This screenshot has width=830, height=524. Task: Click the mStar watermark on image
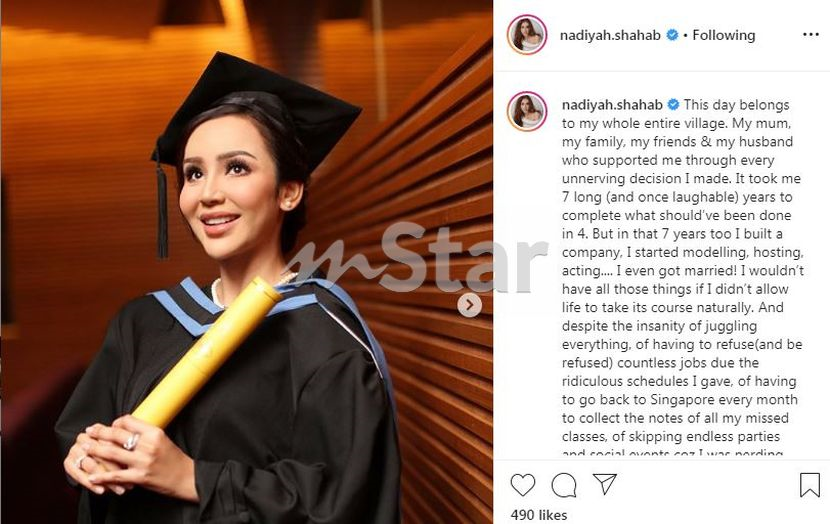(x=418, y=259)
